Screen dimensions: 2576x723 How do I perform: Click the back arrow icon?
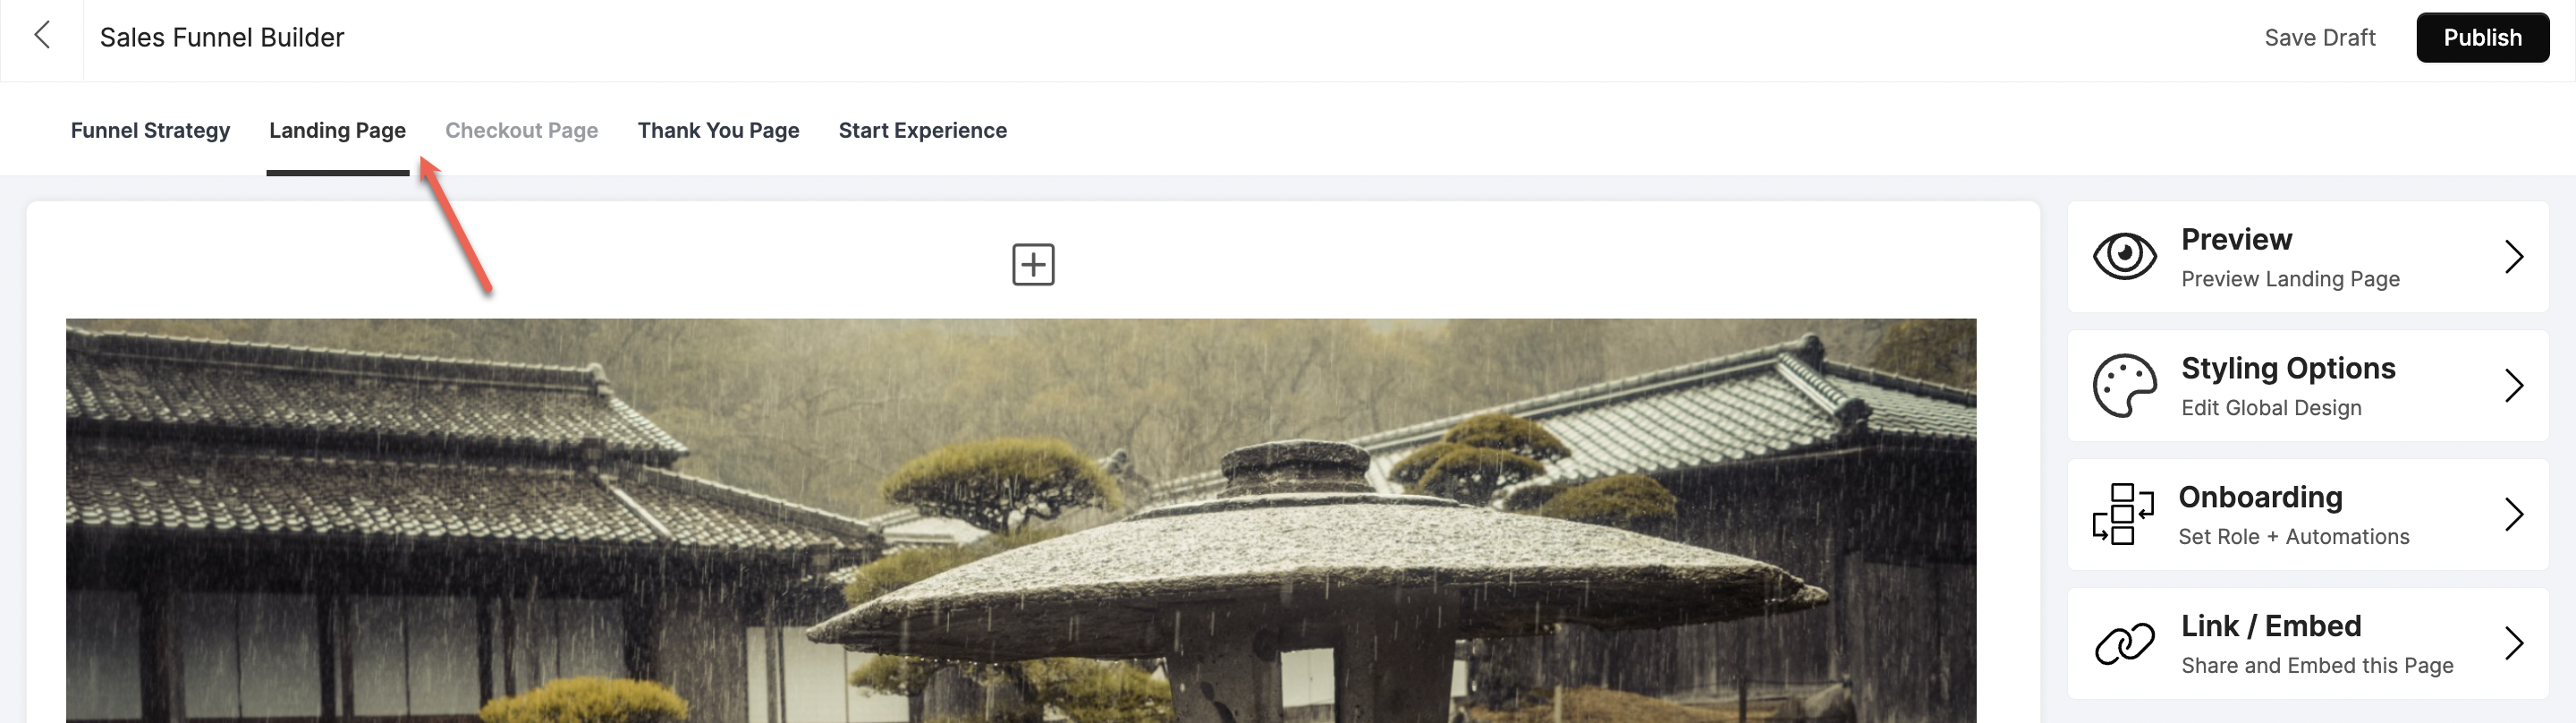[42, 36]
